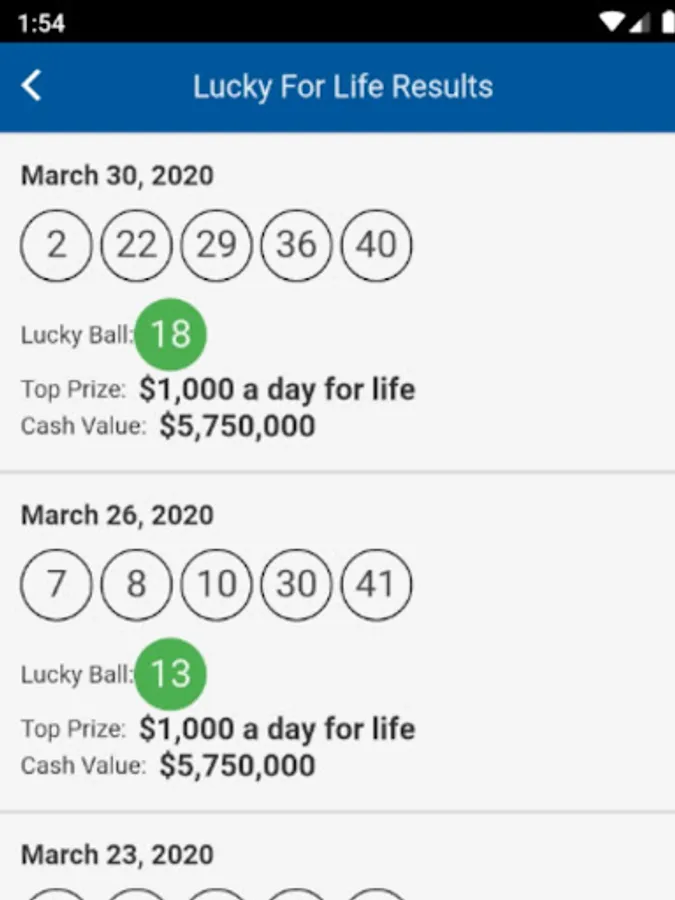
Task: Tap the back arrow in header
Action: (32, 86)
